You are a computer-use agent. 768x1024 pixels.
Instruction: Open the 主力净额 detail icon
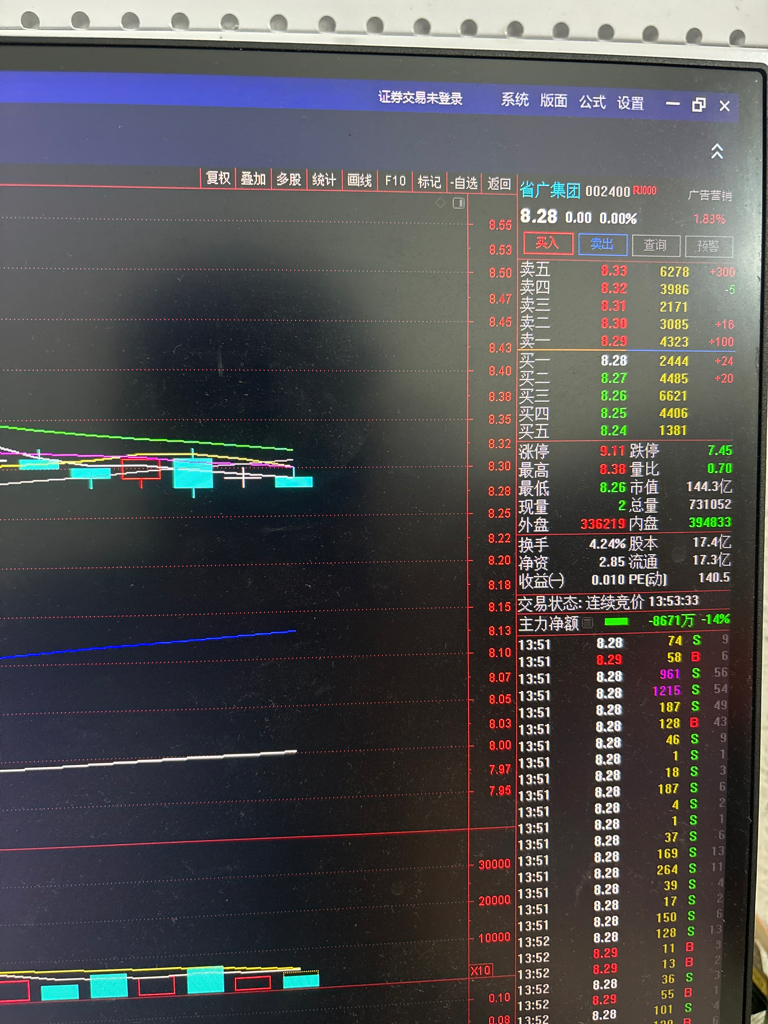coord(588,623)
